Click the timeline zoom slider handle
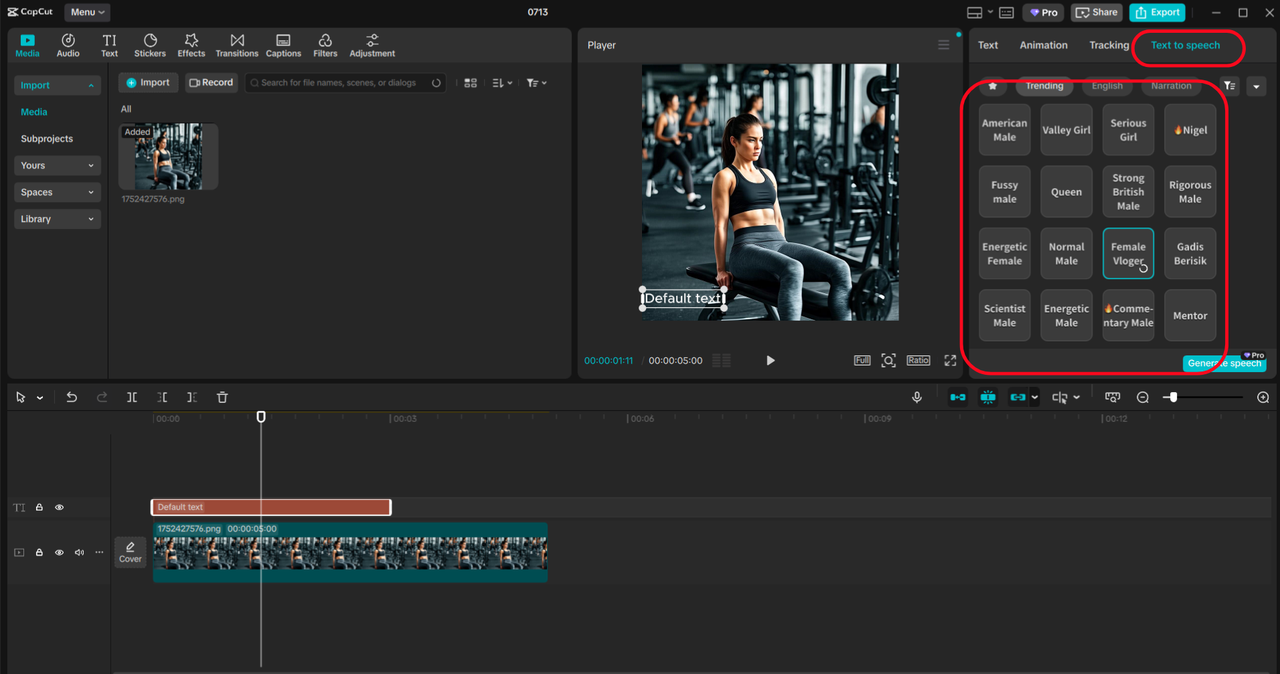 (1173, 397)
